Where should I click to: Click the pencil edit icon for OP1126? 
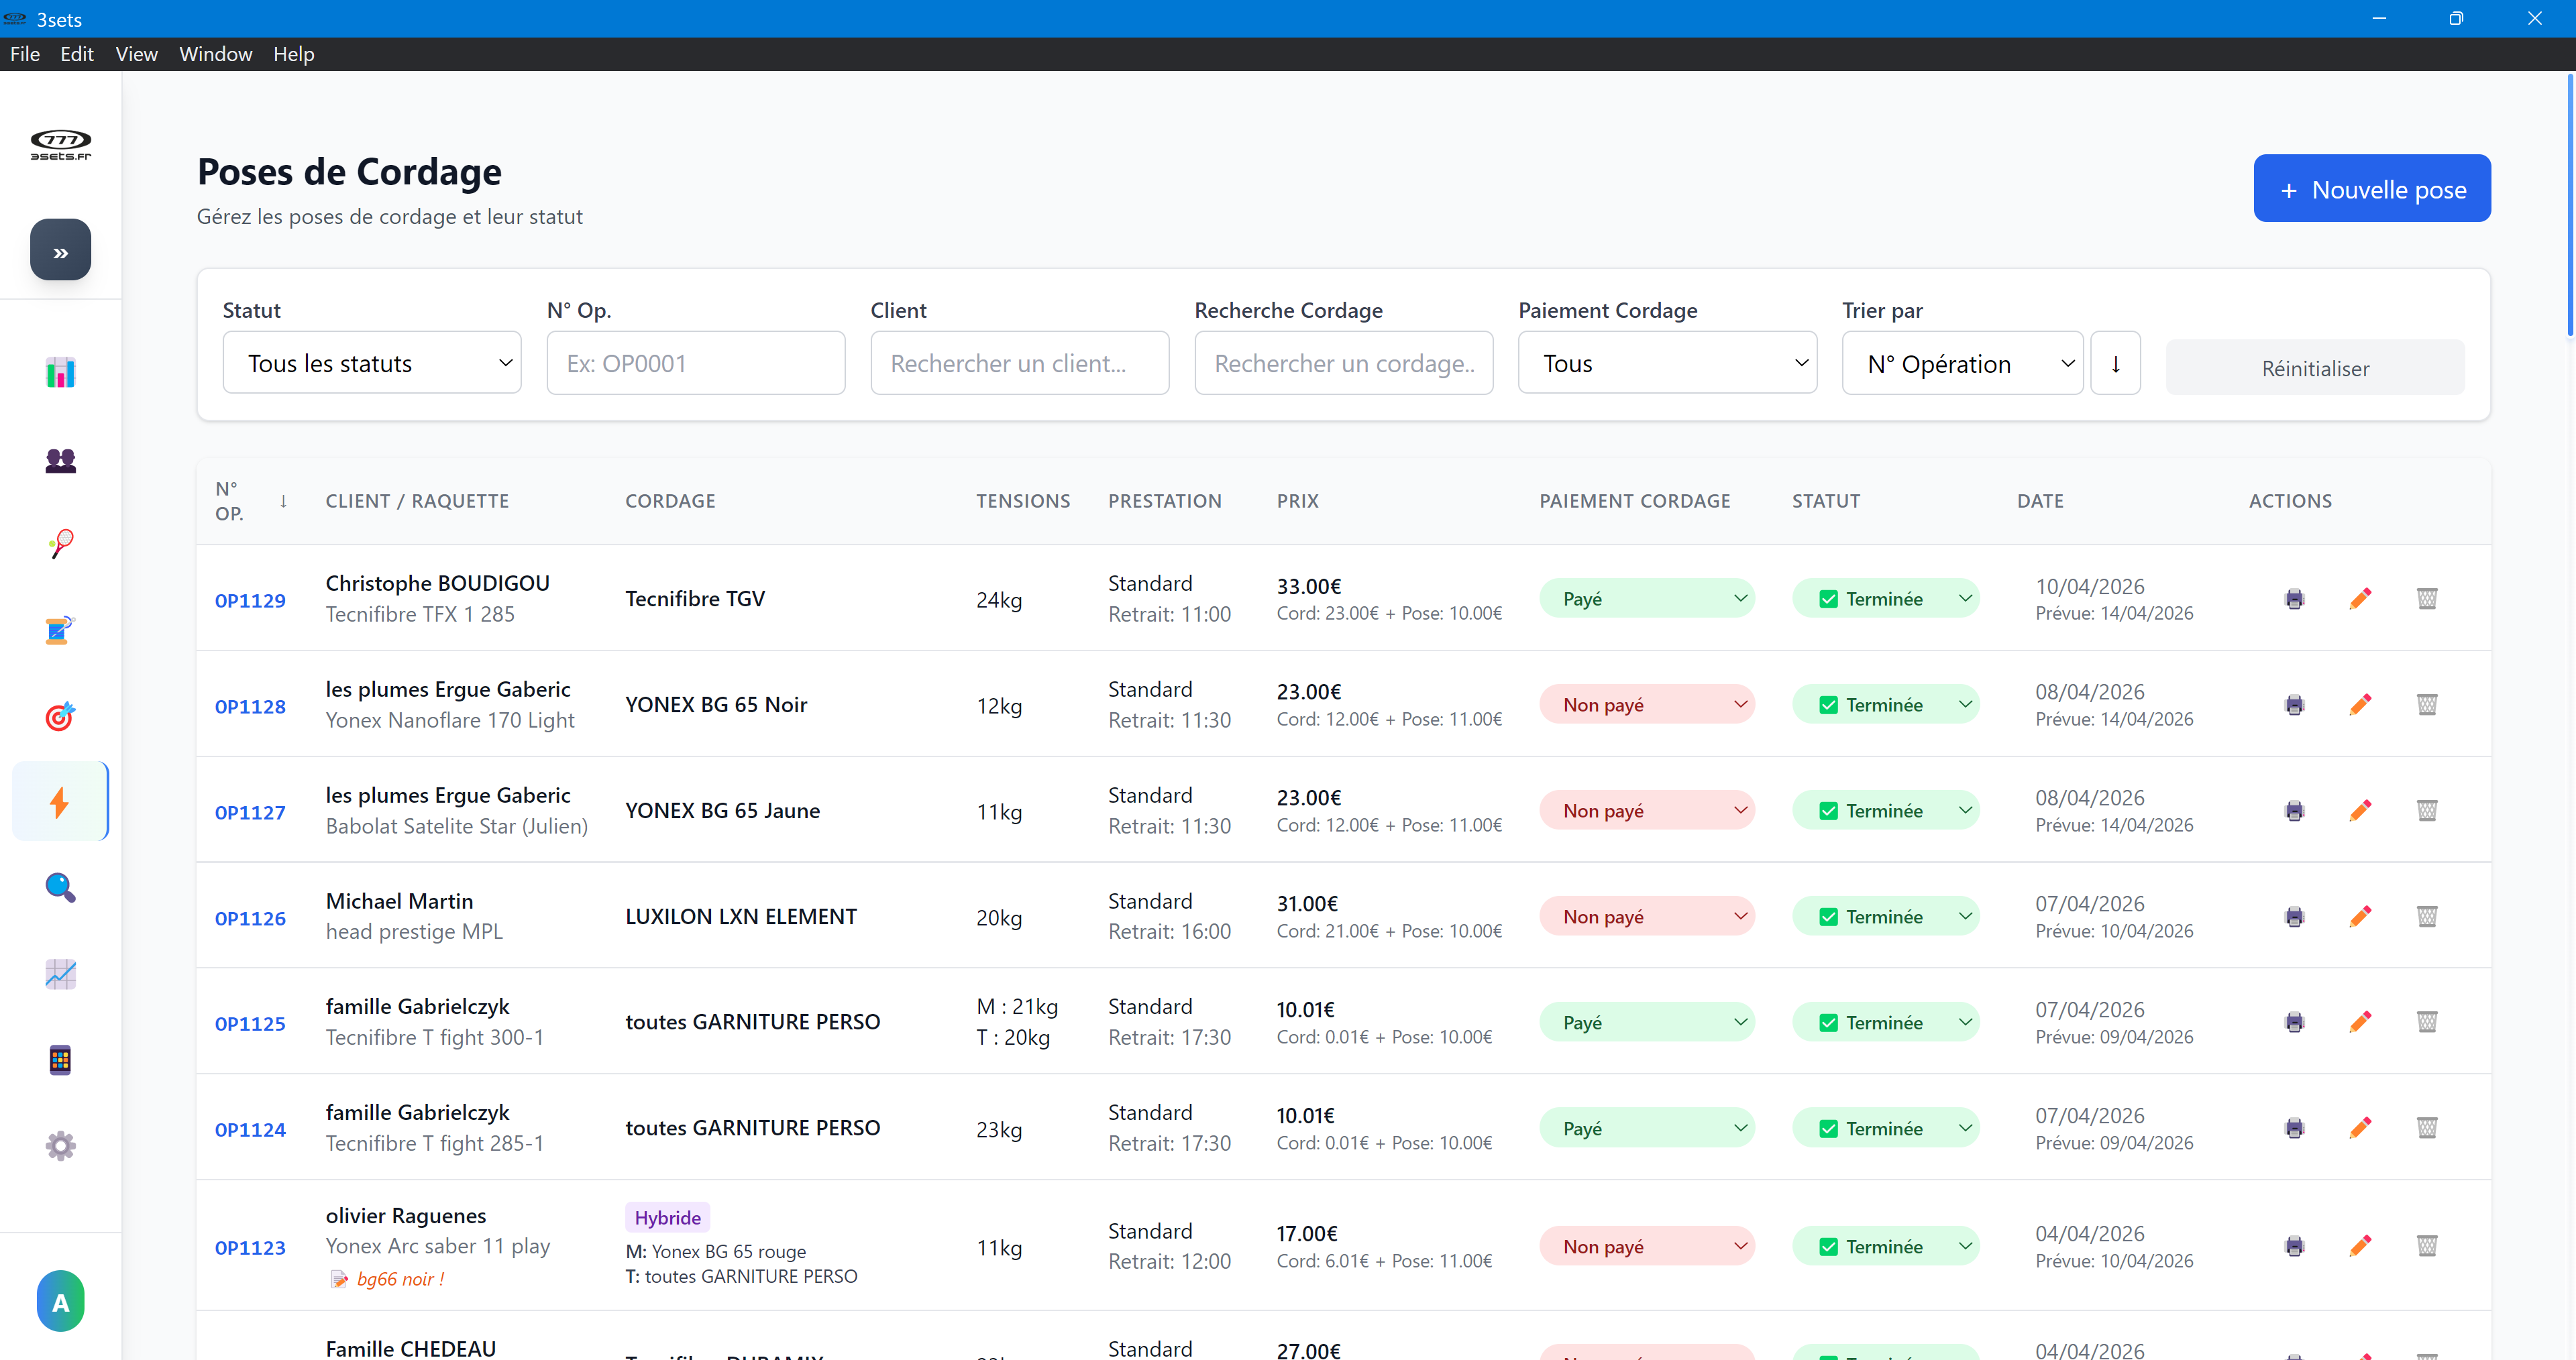click(x=2360, y=916)
